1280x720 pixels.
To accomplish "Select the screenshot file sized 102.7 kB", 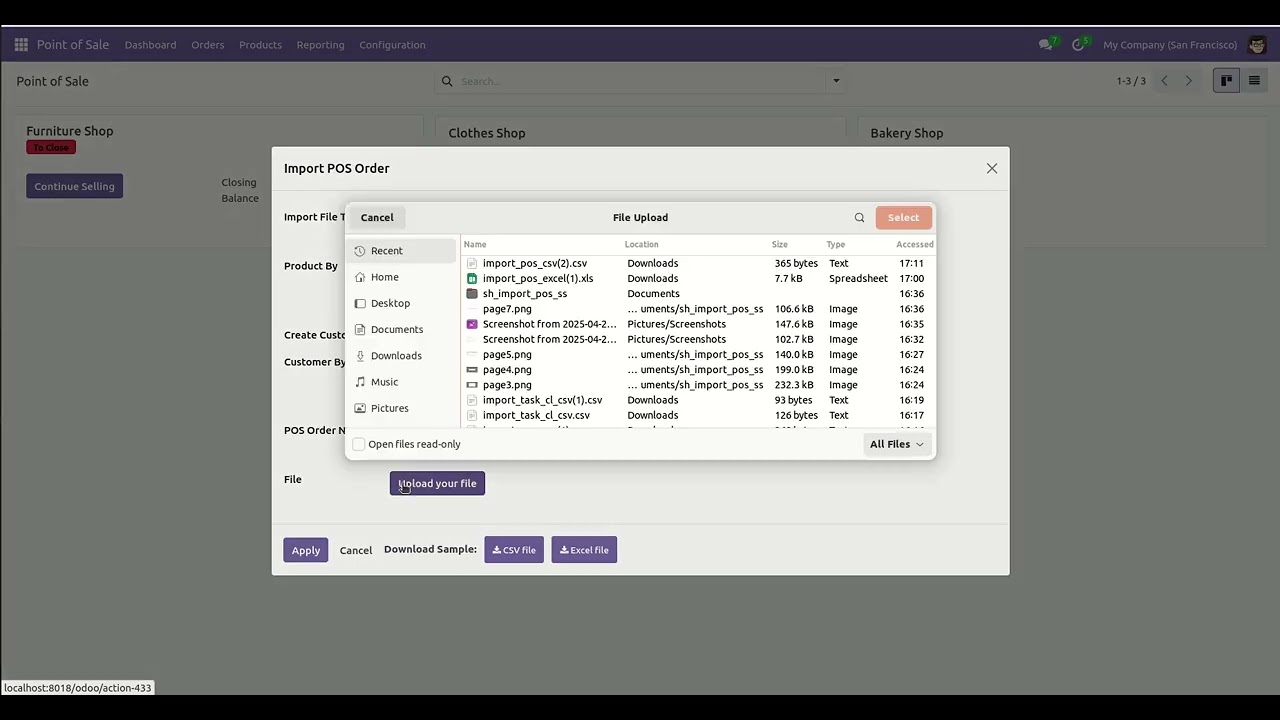I will (698, 339).
